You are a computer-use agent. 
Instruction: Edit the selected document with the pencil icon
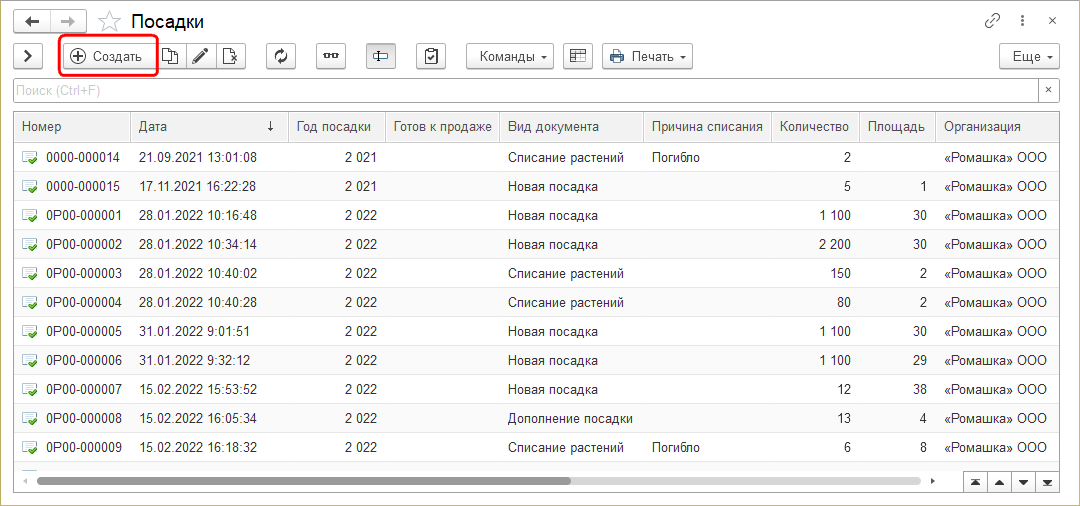coord(201,56)
